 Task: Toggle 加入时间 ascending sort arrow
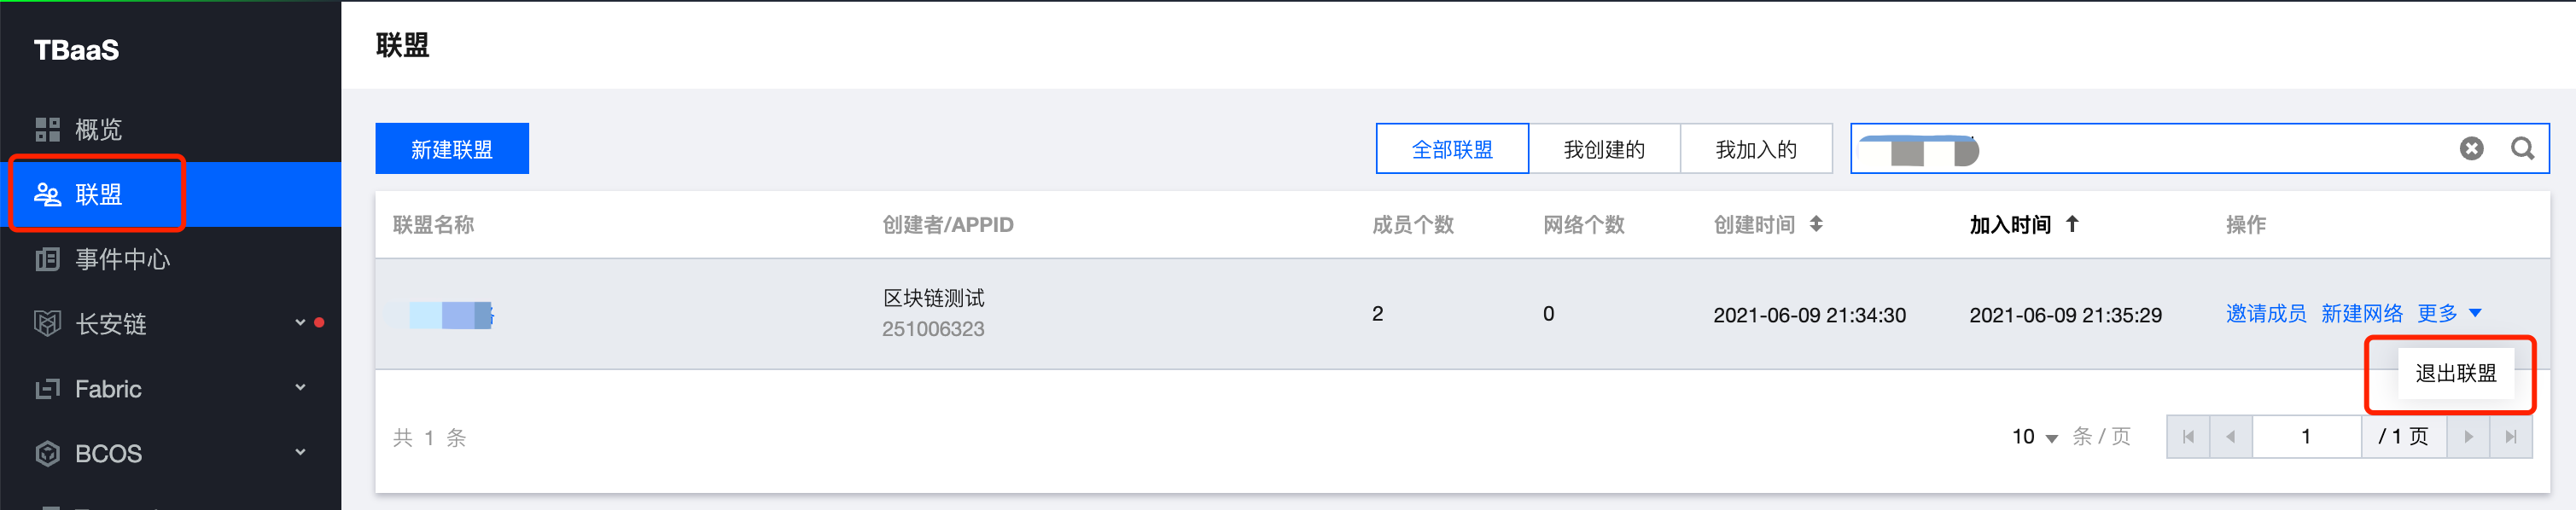(x=2072, y=224)
